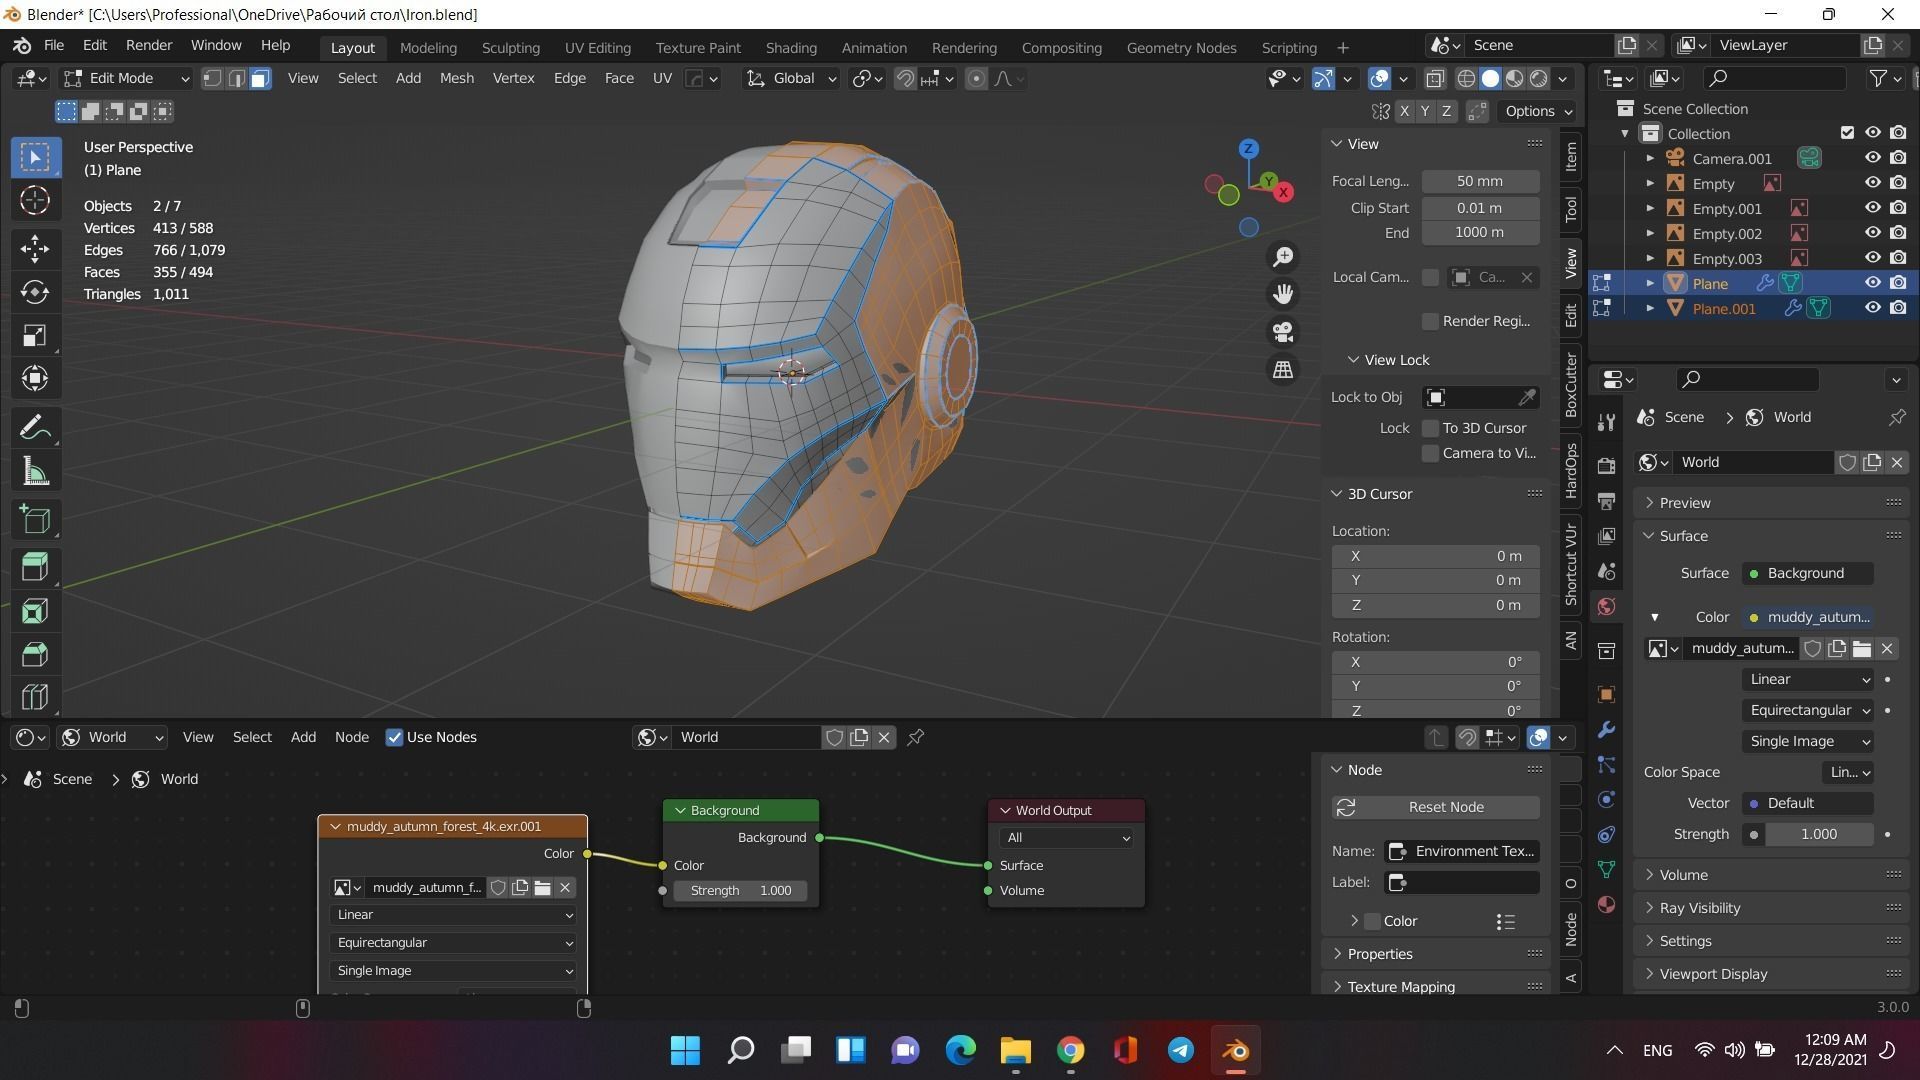The image size is (1920, 1080).
Task: Hide Plane.001 with its eye icon
Action: 1872,308
